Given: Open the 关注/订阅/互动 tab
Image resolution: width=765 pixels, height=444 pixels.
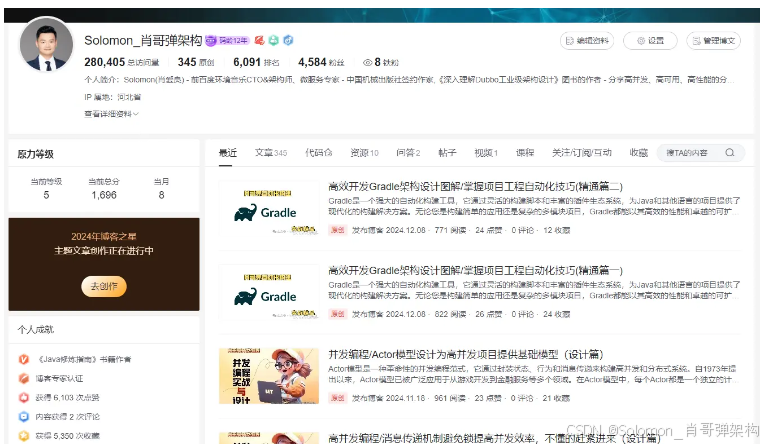Looking at the screenshot, I should [582, 153].
